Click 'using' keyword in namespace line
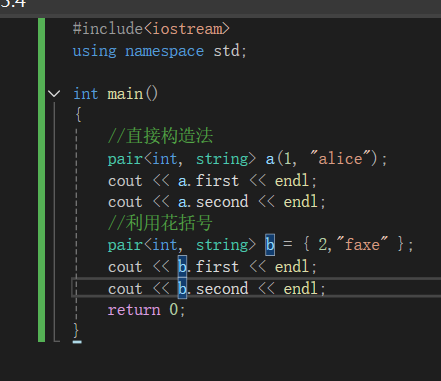The width and height of the screenshot is (441, 381). [95, 51]
